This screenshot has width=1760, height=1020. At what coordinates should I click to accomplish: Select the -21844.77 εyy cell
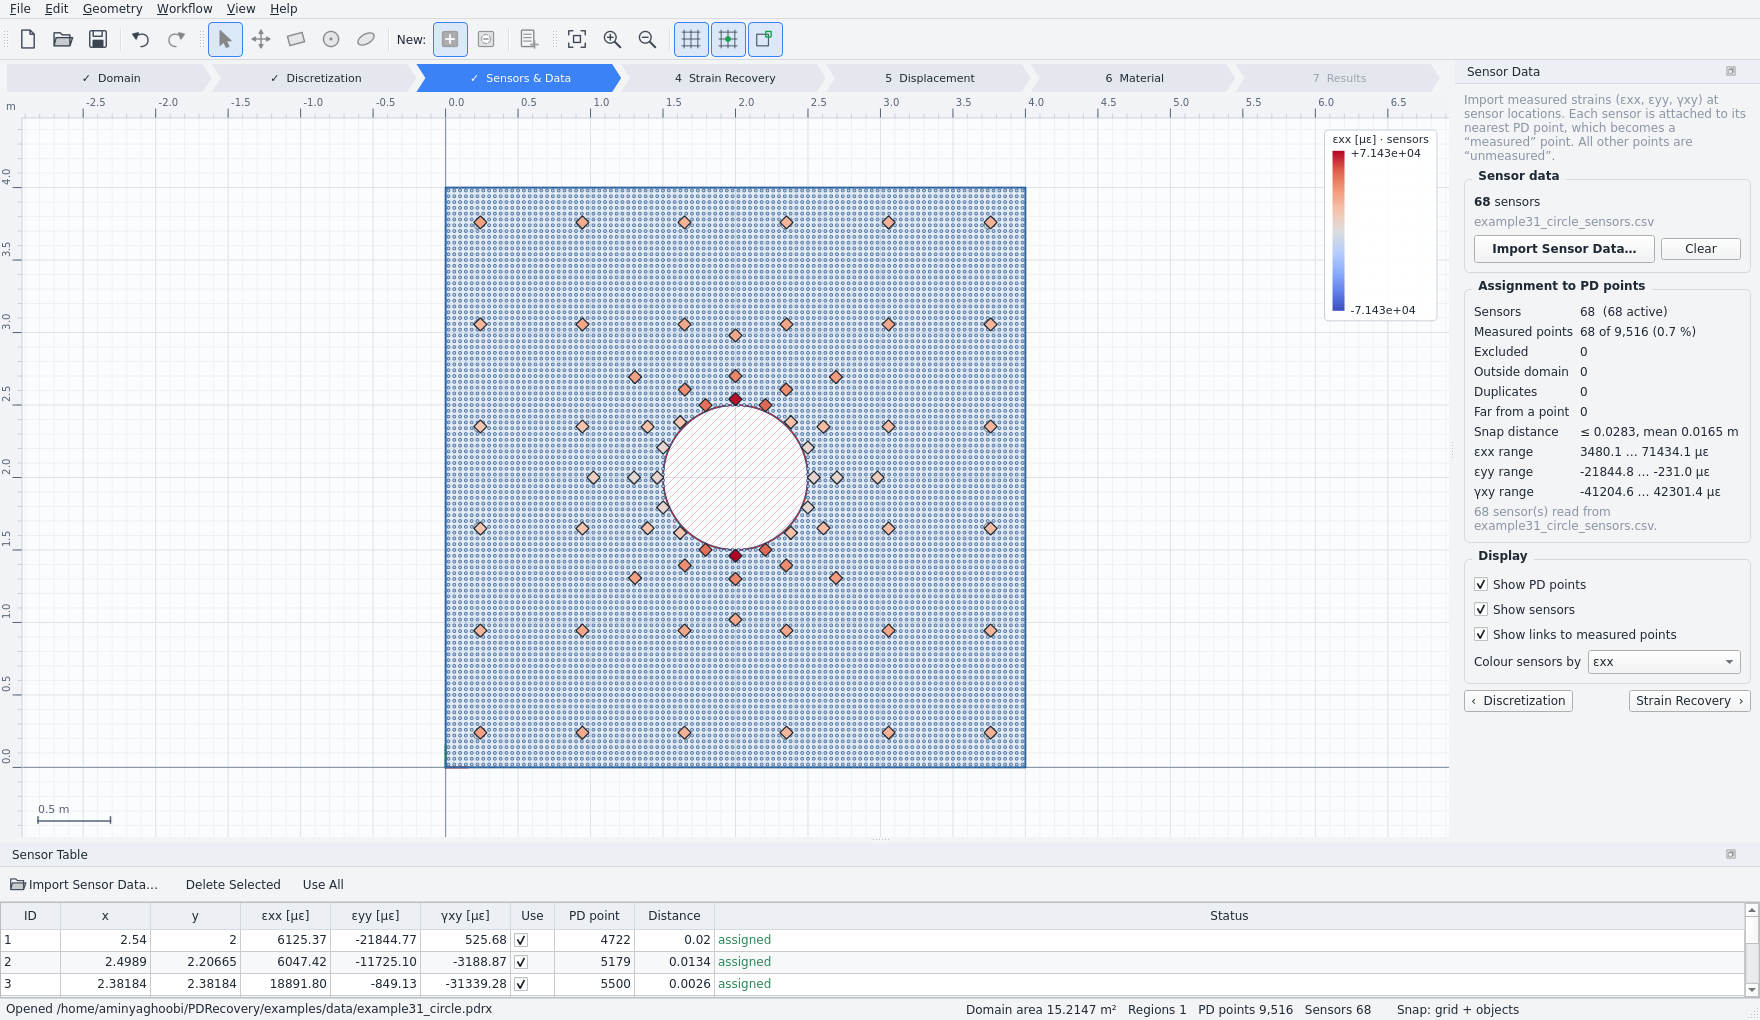(x=375, y=940)
